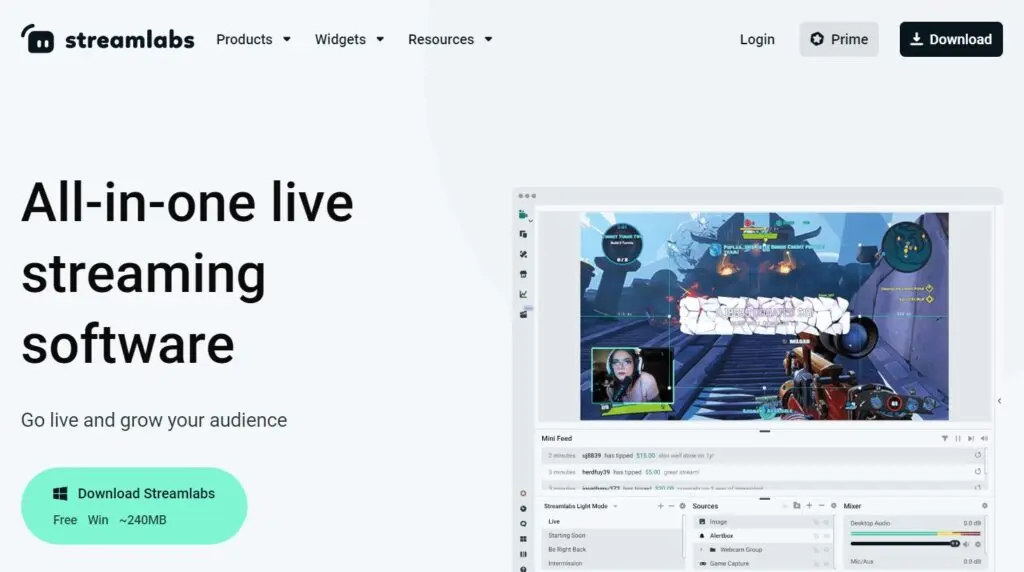Image resolution: width=1024 pixels, height=572 pixels.
Task: Open the App Store icon in the sidebar
Action: point(523,274)
